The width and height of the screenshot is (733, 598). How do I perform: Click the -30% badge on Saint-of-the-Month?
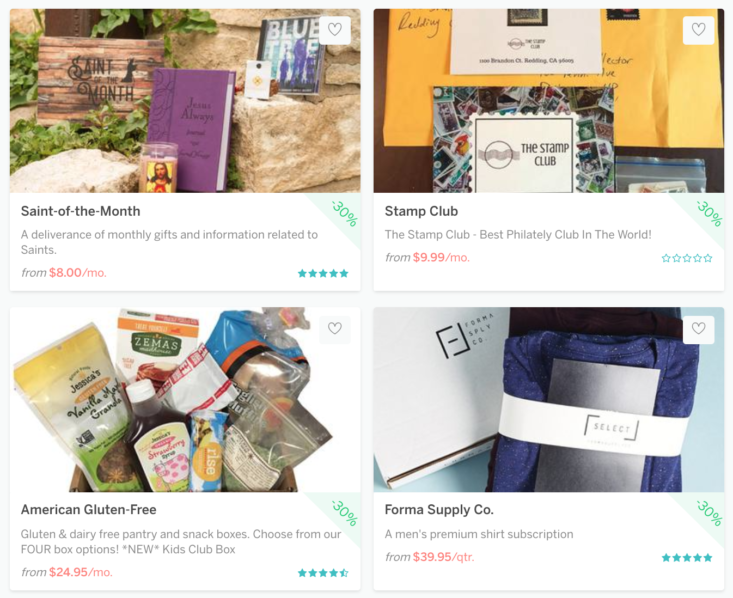345,214
